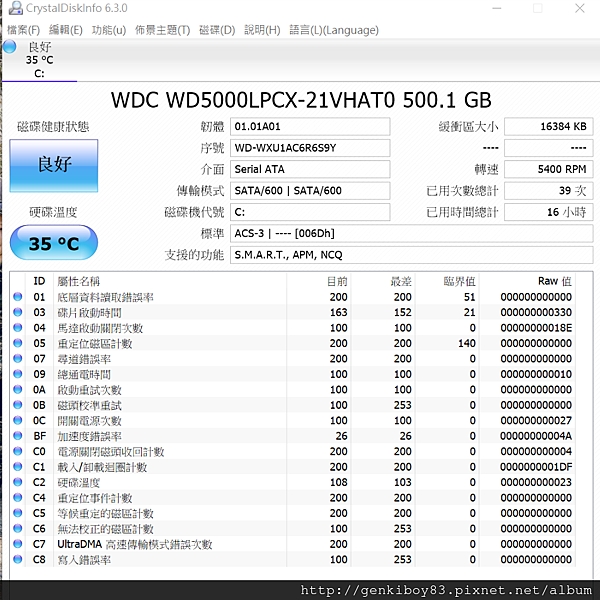The image size is (600, 600).
Task: Open the 說明(H) menu
Action: click(x=262, y=30)
